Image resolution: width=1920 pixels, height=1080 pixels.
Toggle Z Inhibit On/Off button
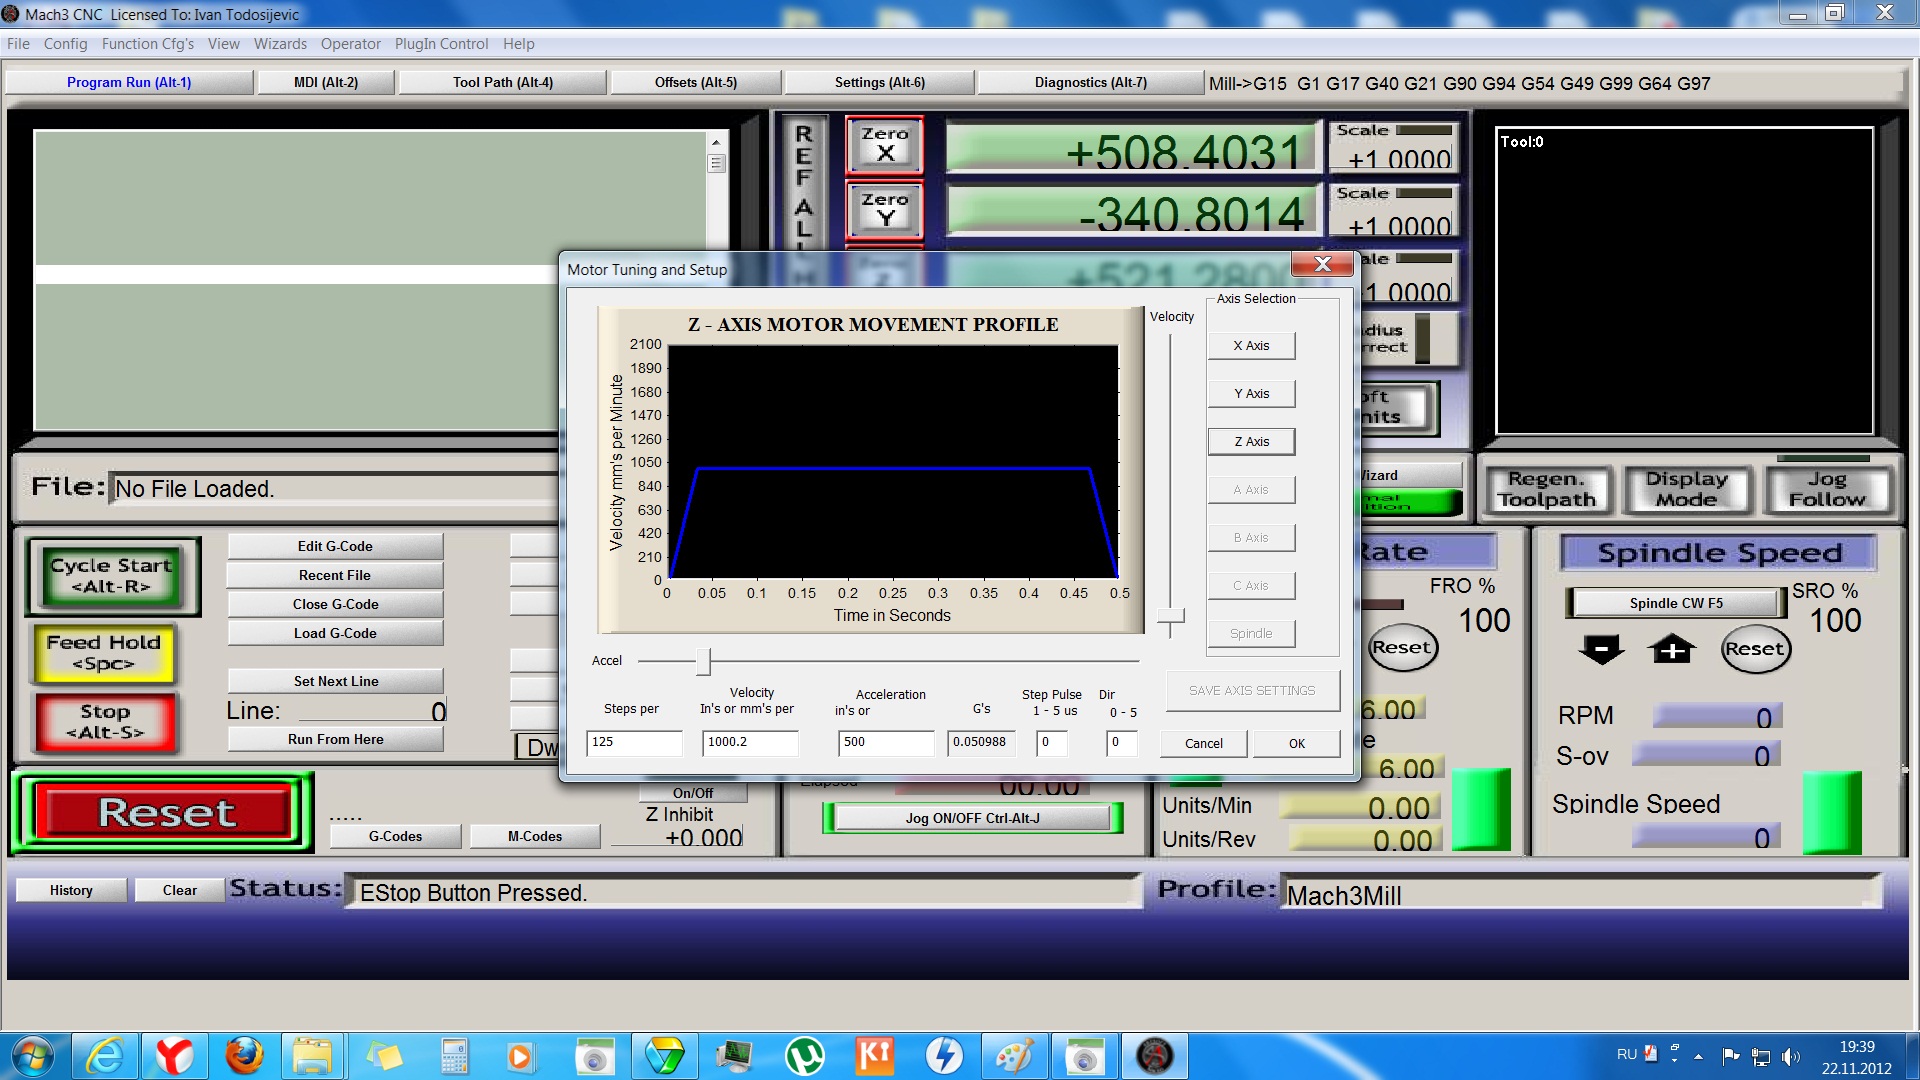(x=692, y=793)
